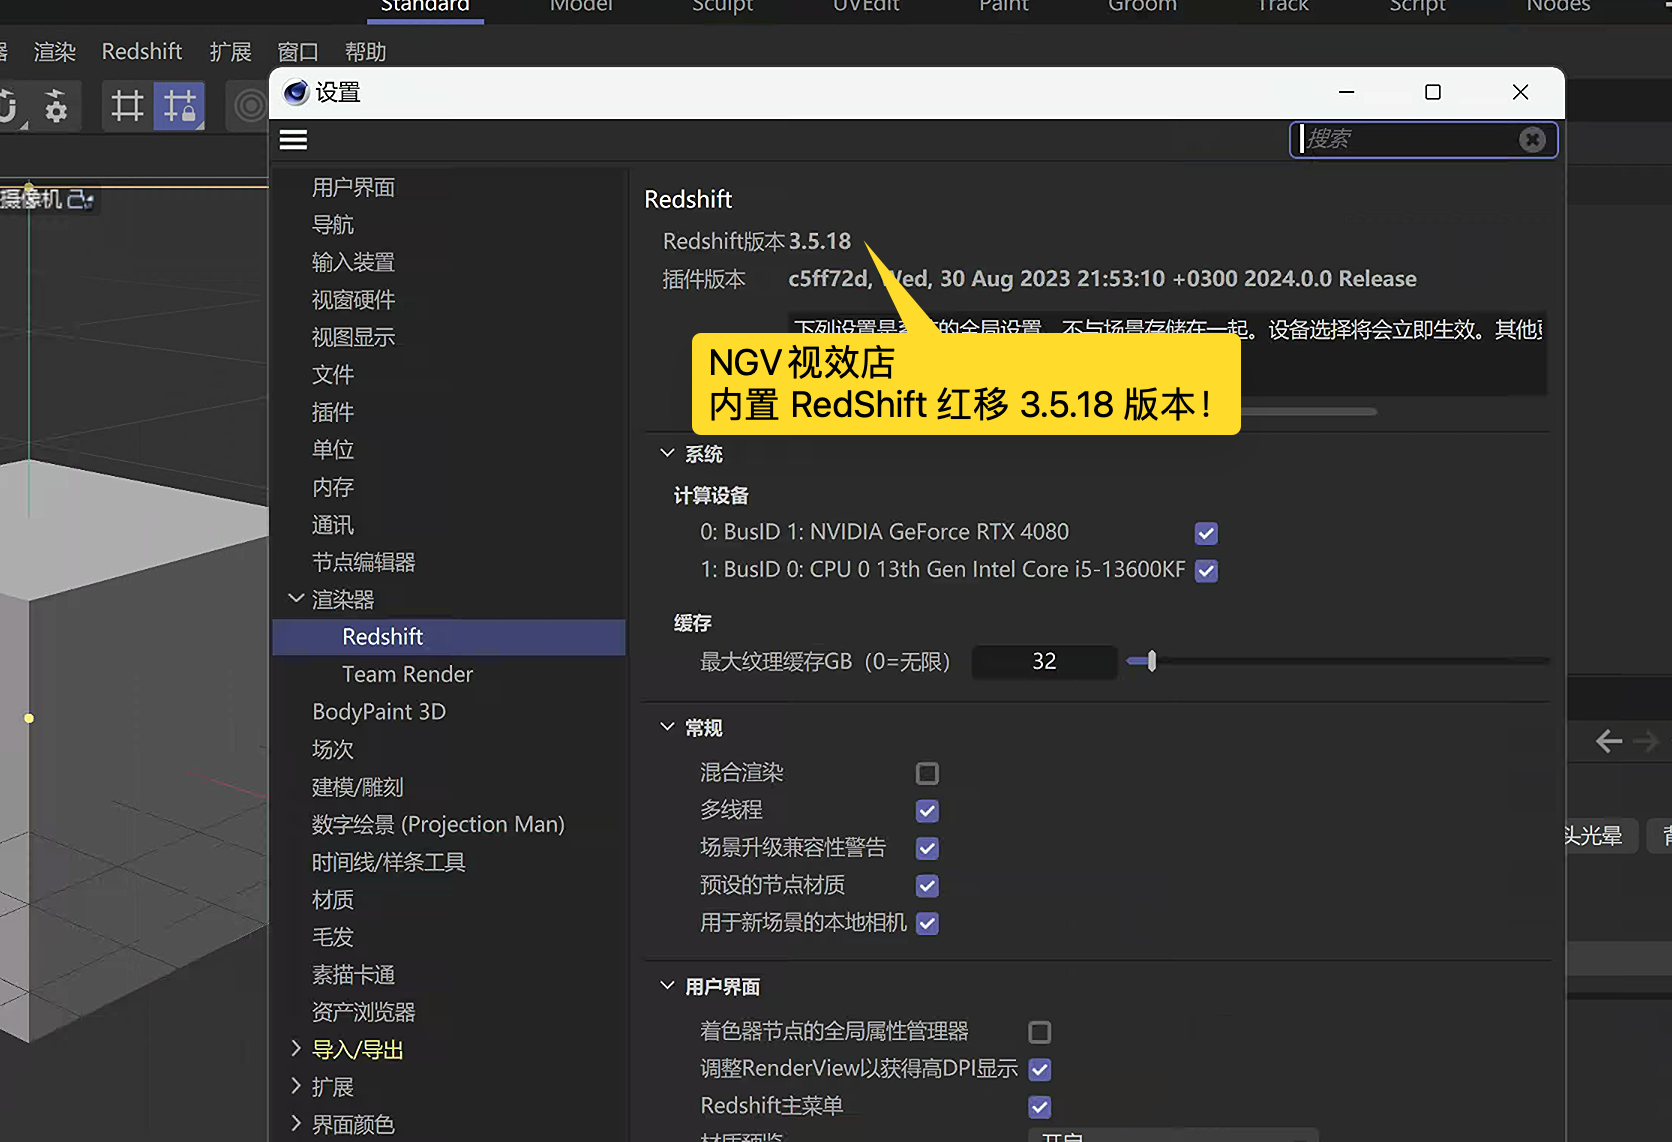
Task: Collapse the 系统 section
Action: [667, 454]
